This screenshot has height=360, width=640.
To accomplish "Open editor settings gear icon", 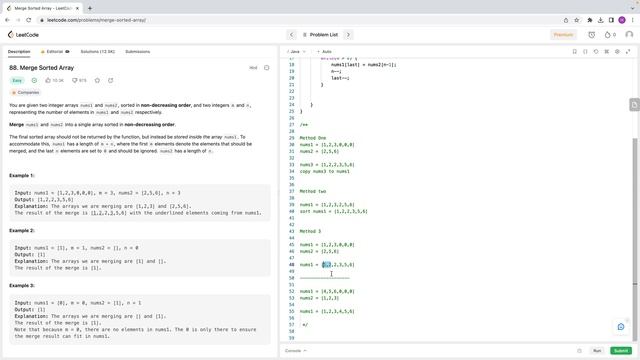I will [617, 52].
